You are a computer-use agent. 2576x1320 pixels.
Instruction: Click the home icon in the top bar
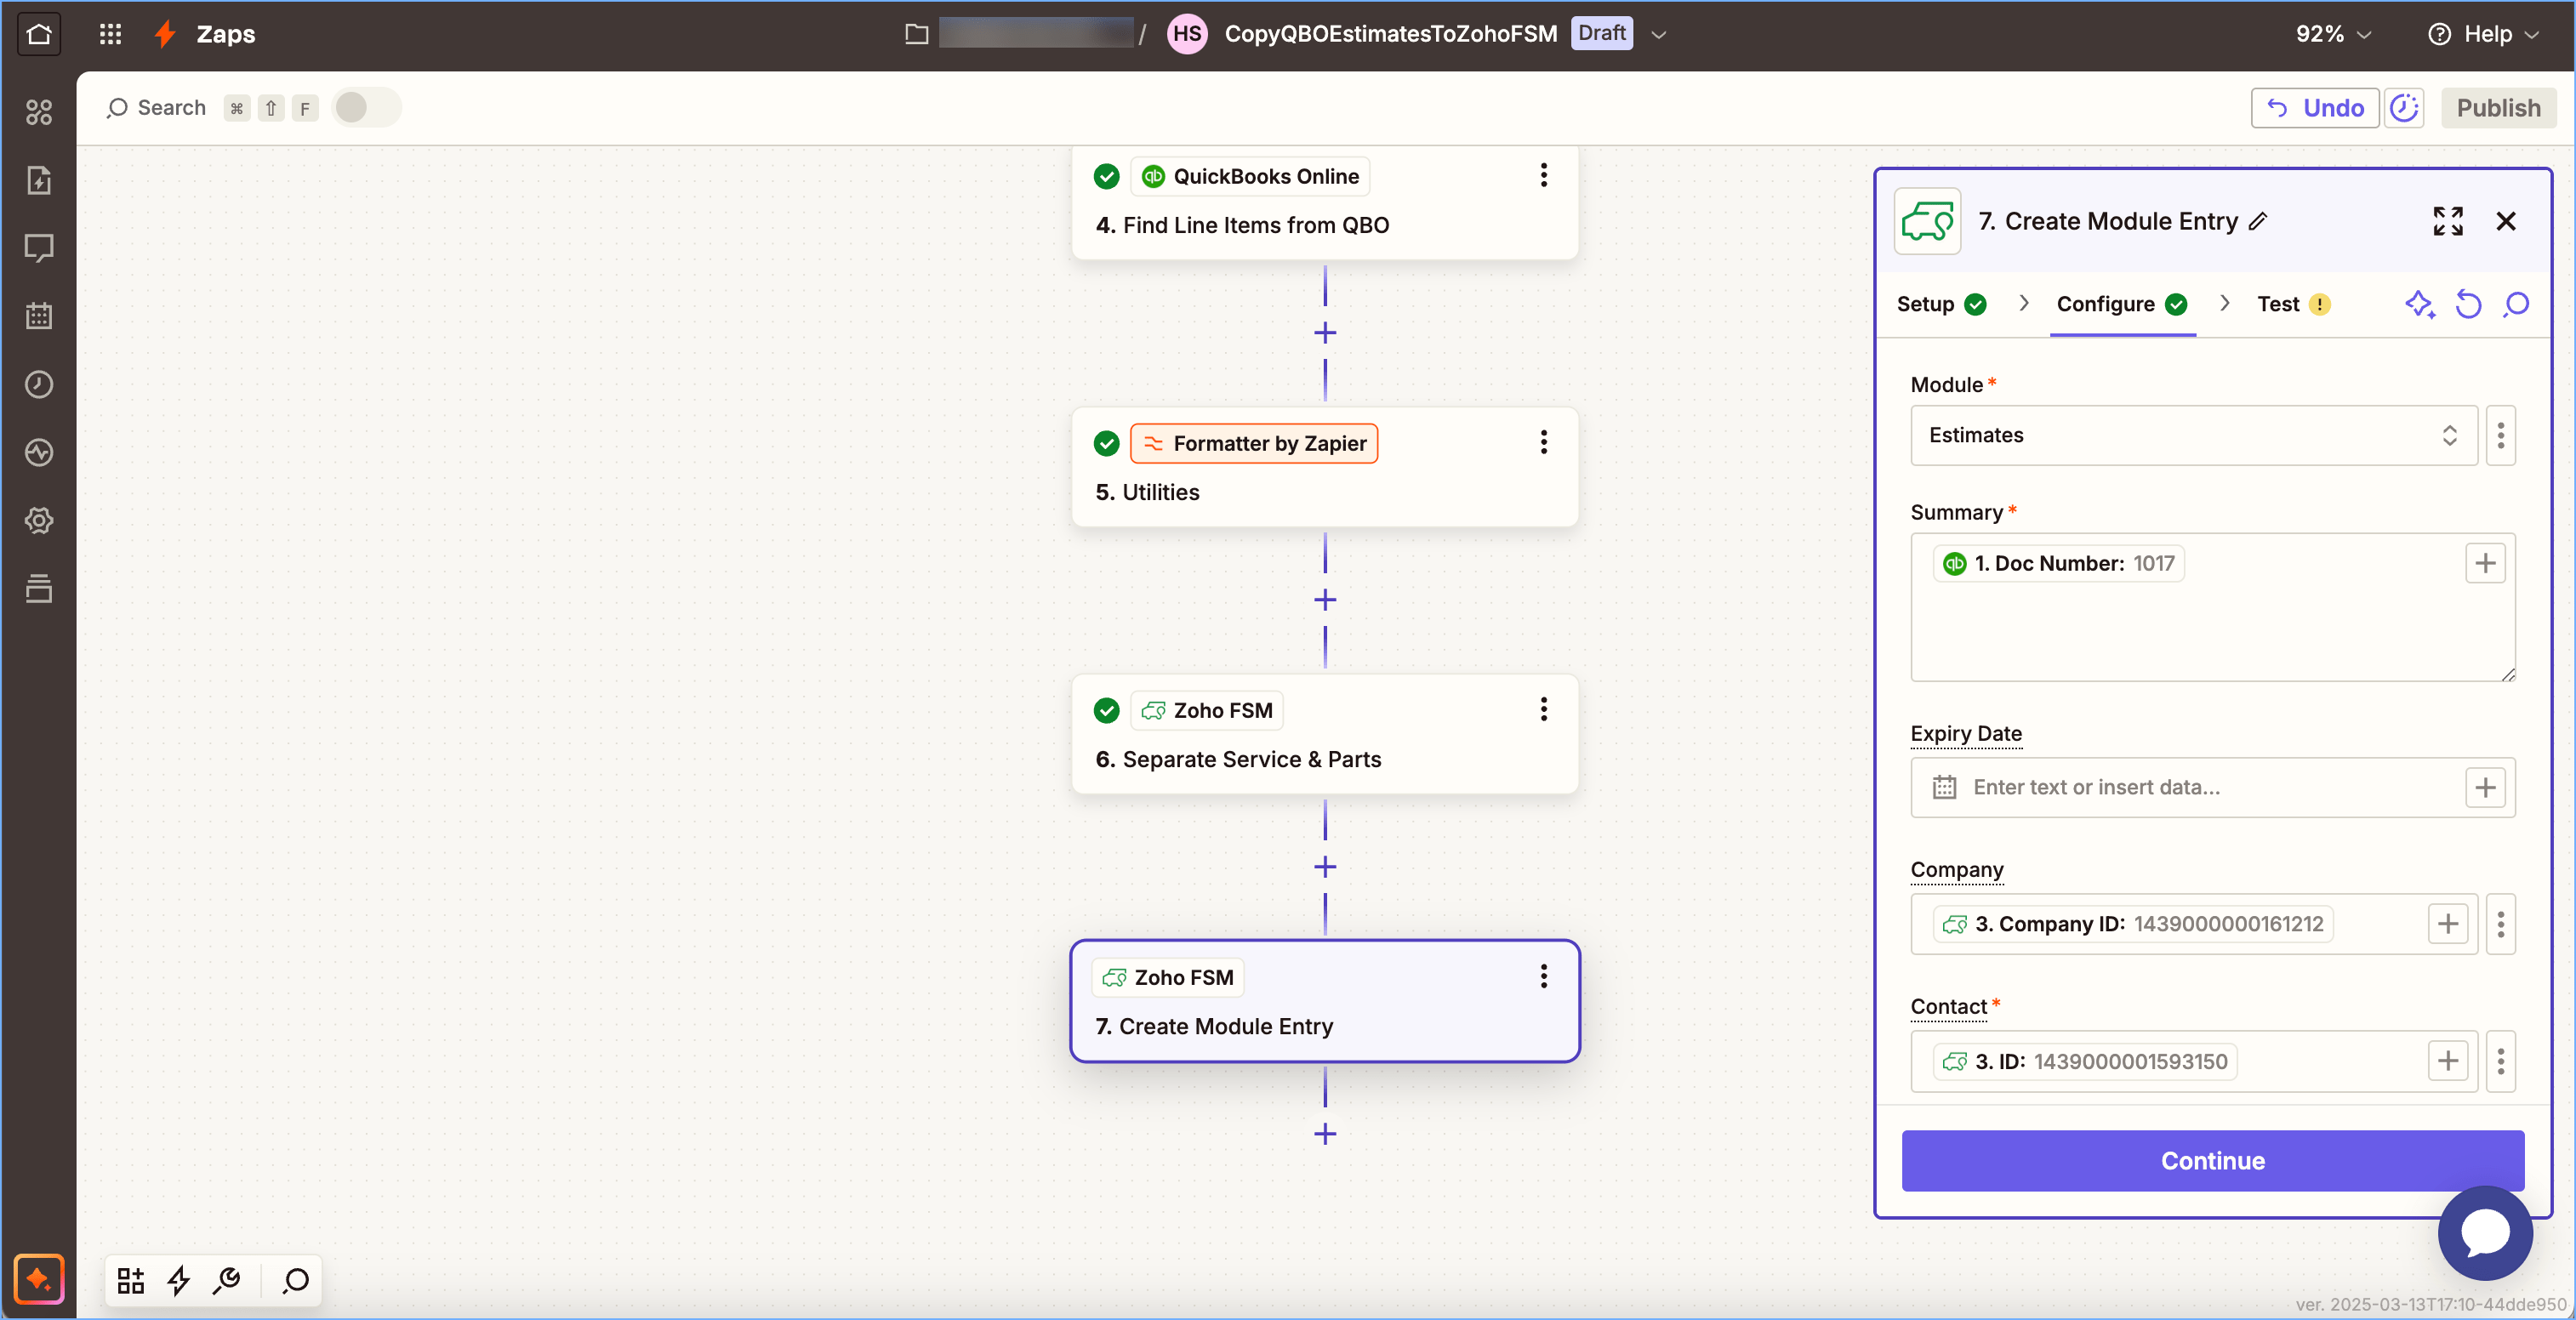click(x=39, y=34)
